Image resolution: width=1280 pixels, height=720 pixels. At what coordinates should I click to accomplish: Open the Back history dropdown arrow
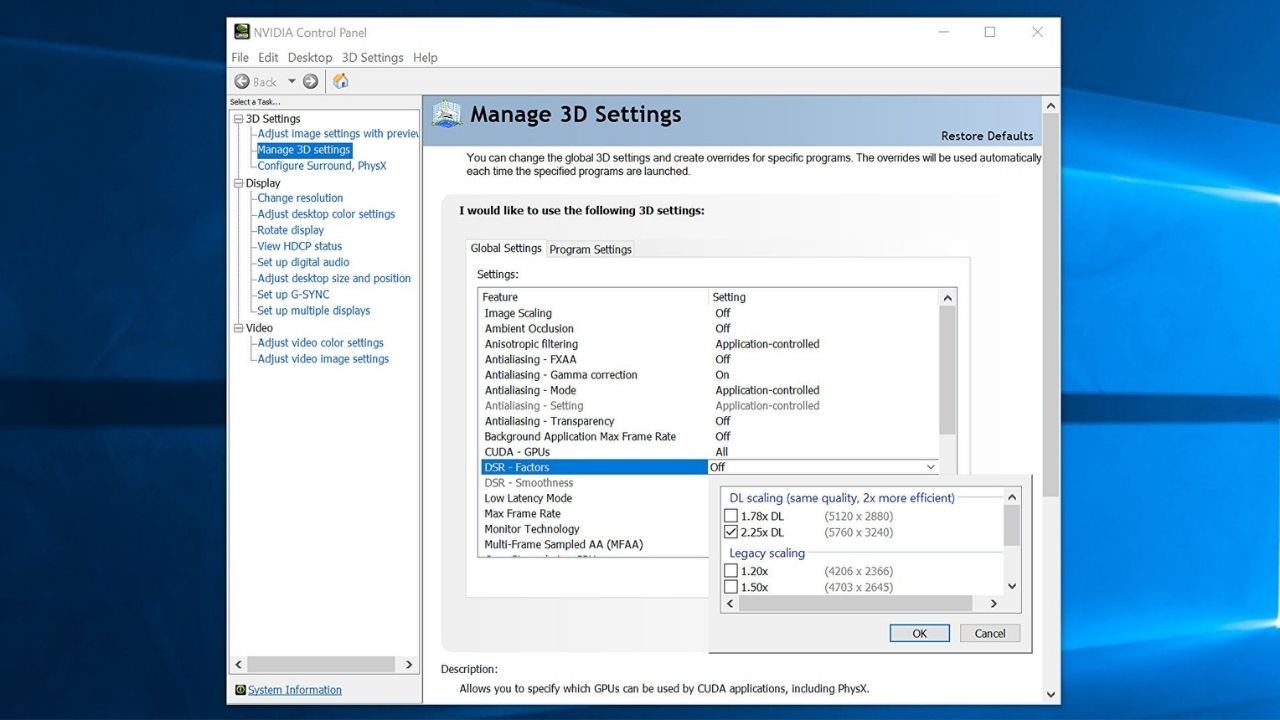[292, 82]
